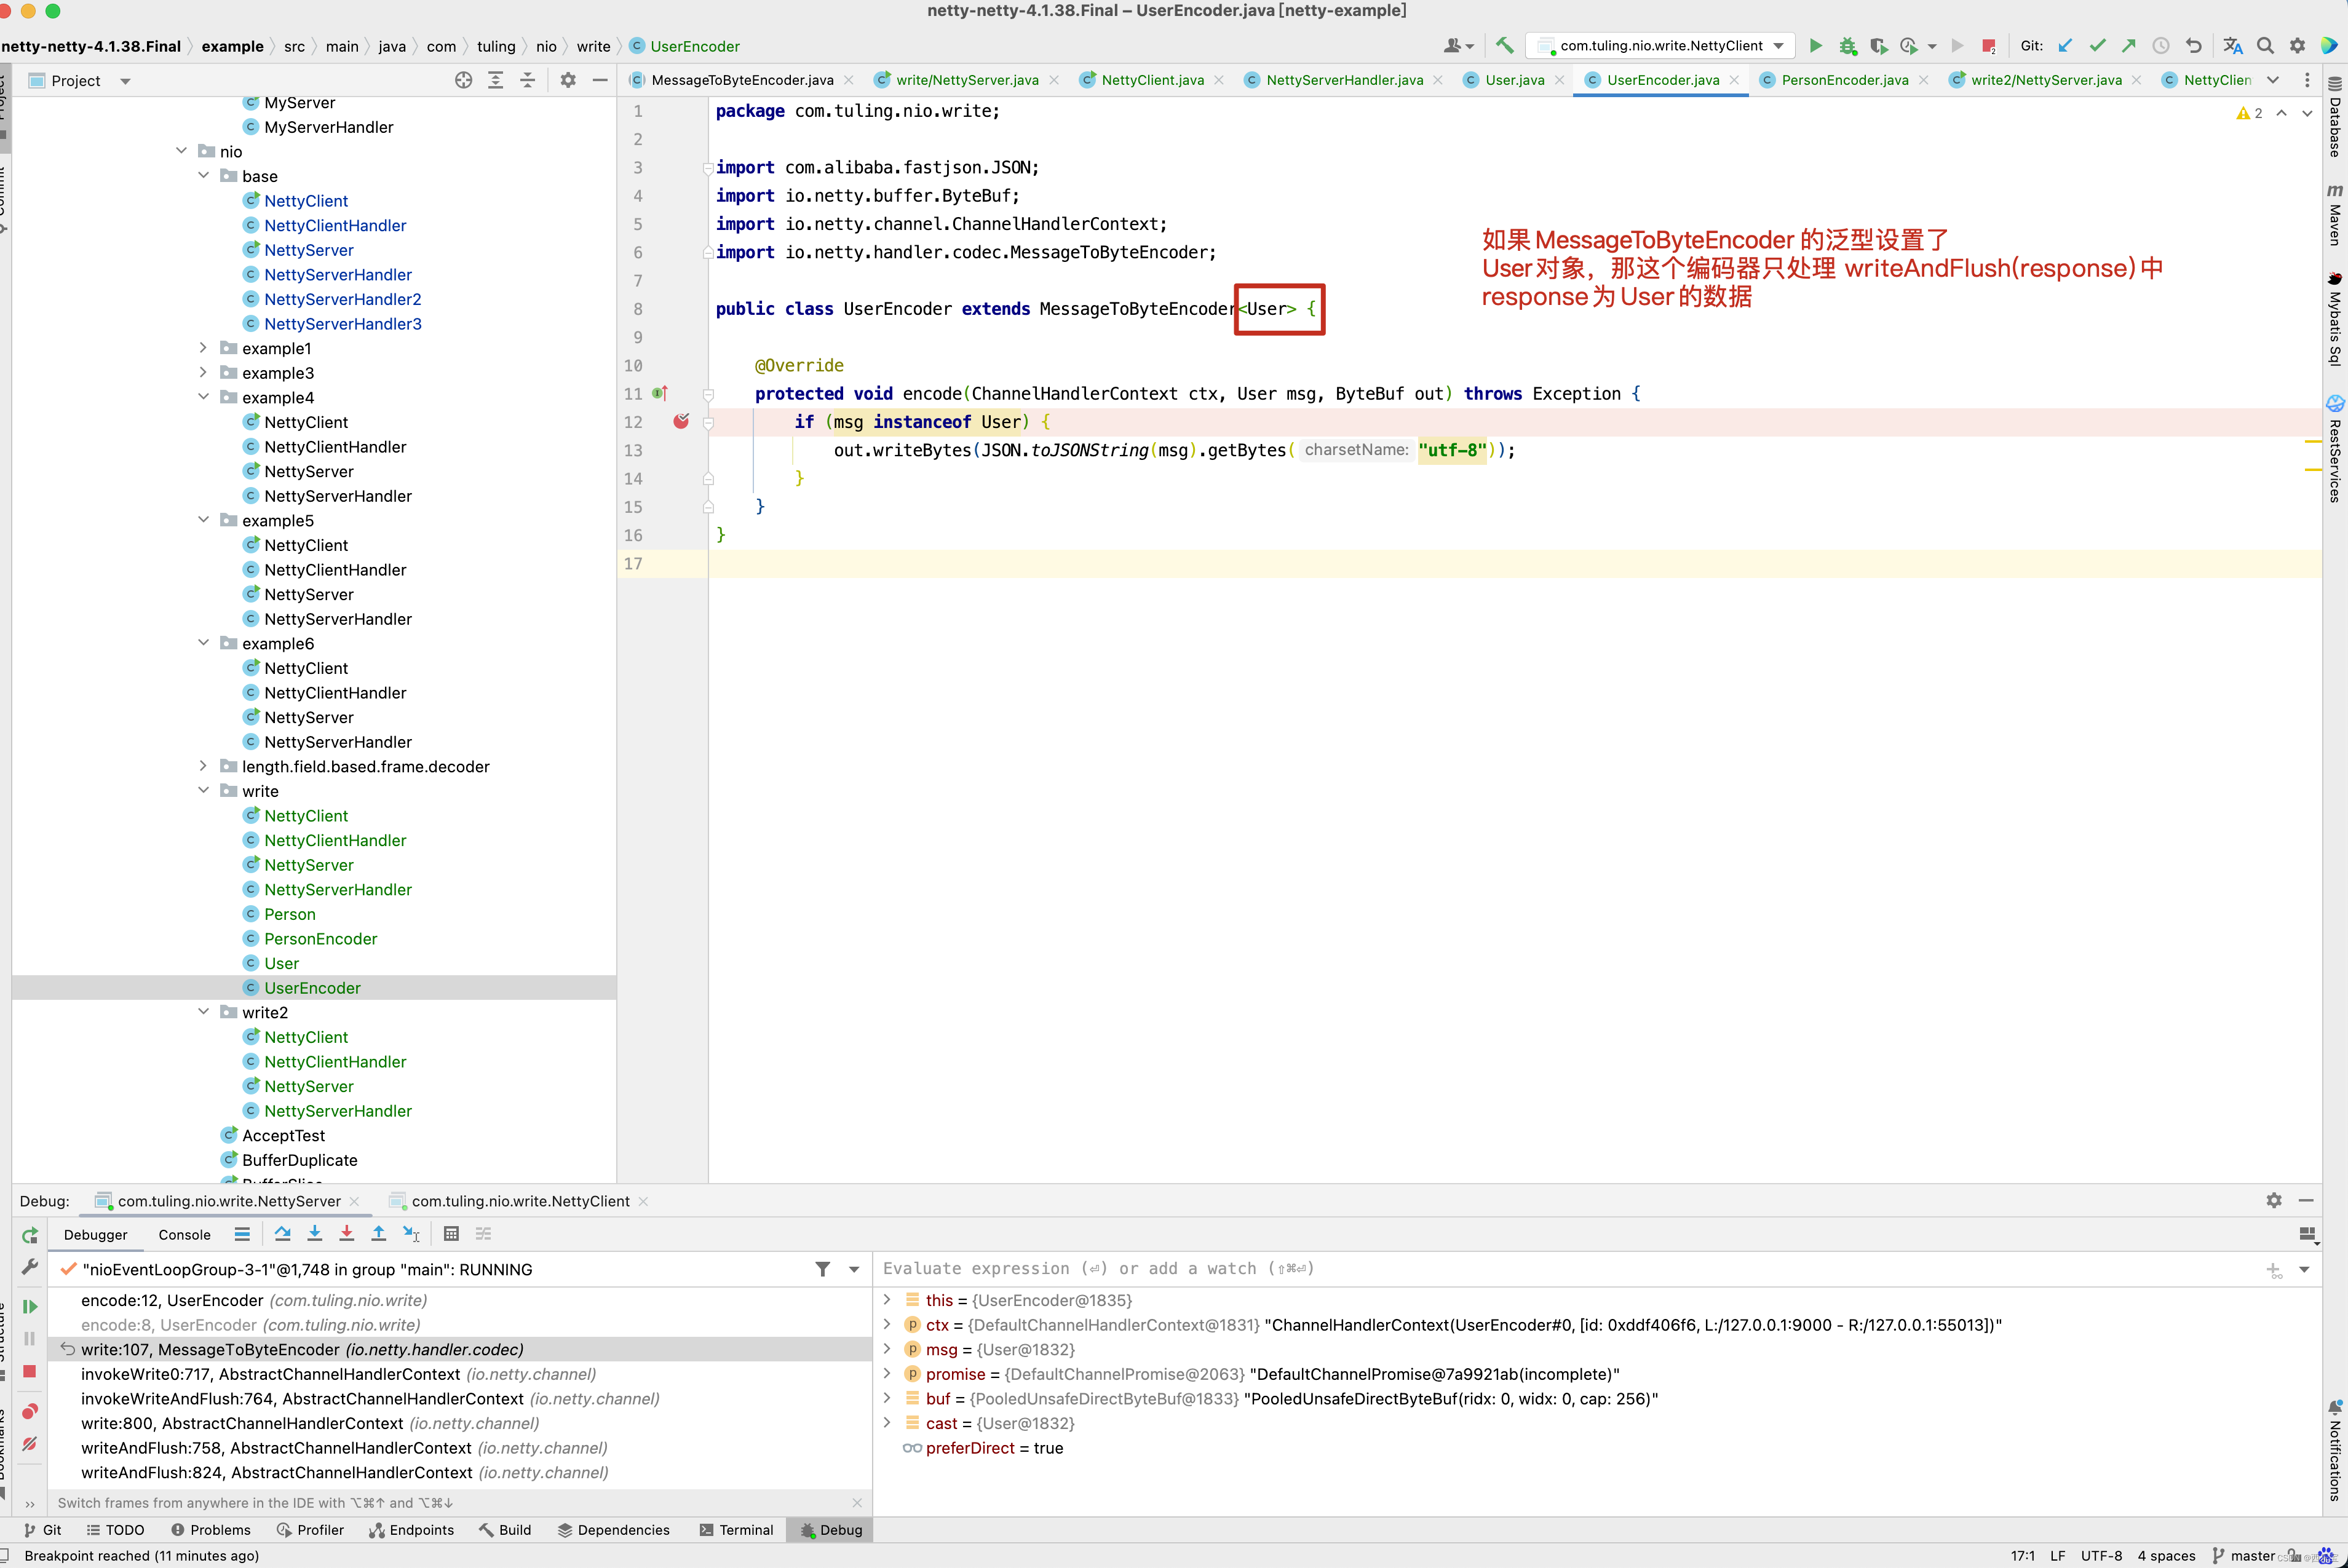Screen dimensions: 2348x1568
Task: Open the Evaluate Expression calculator icon
Action: 451,1234
